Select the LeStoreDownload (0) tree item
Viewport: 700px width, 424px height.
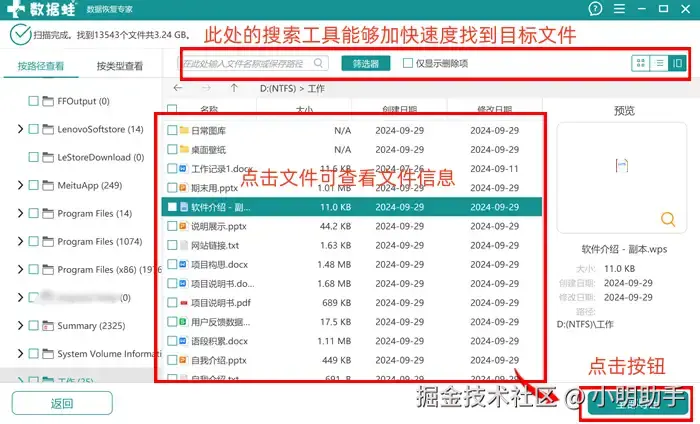(x=100, y=157)
